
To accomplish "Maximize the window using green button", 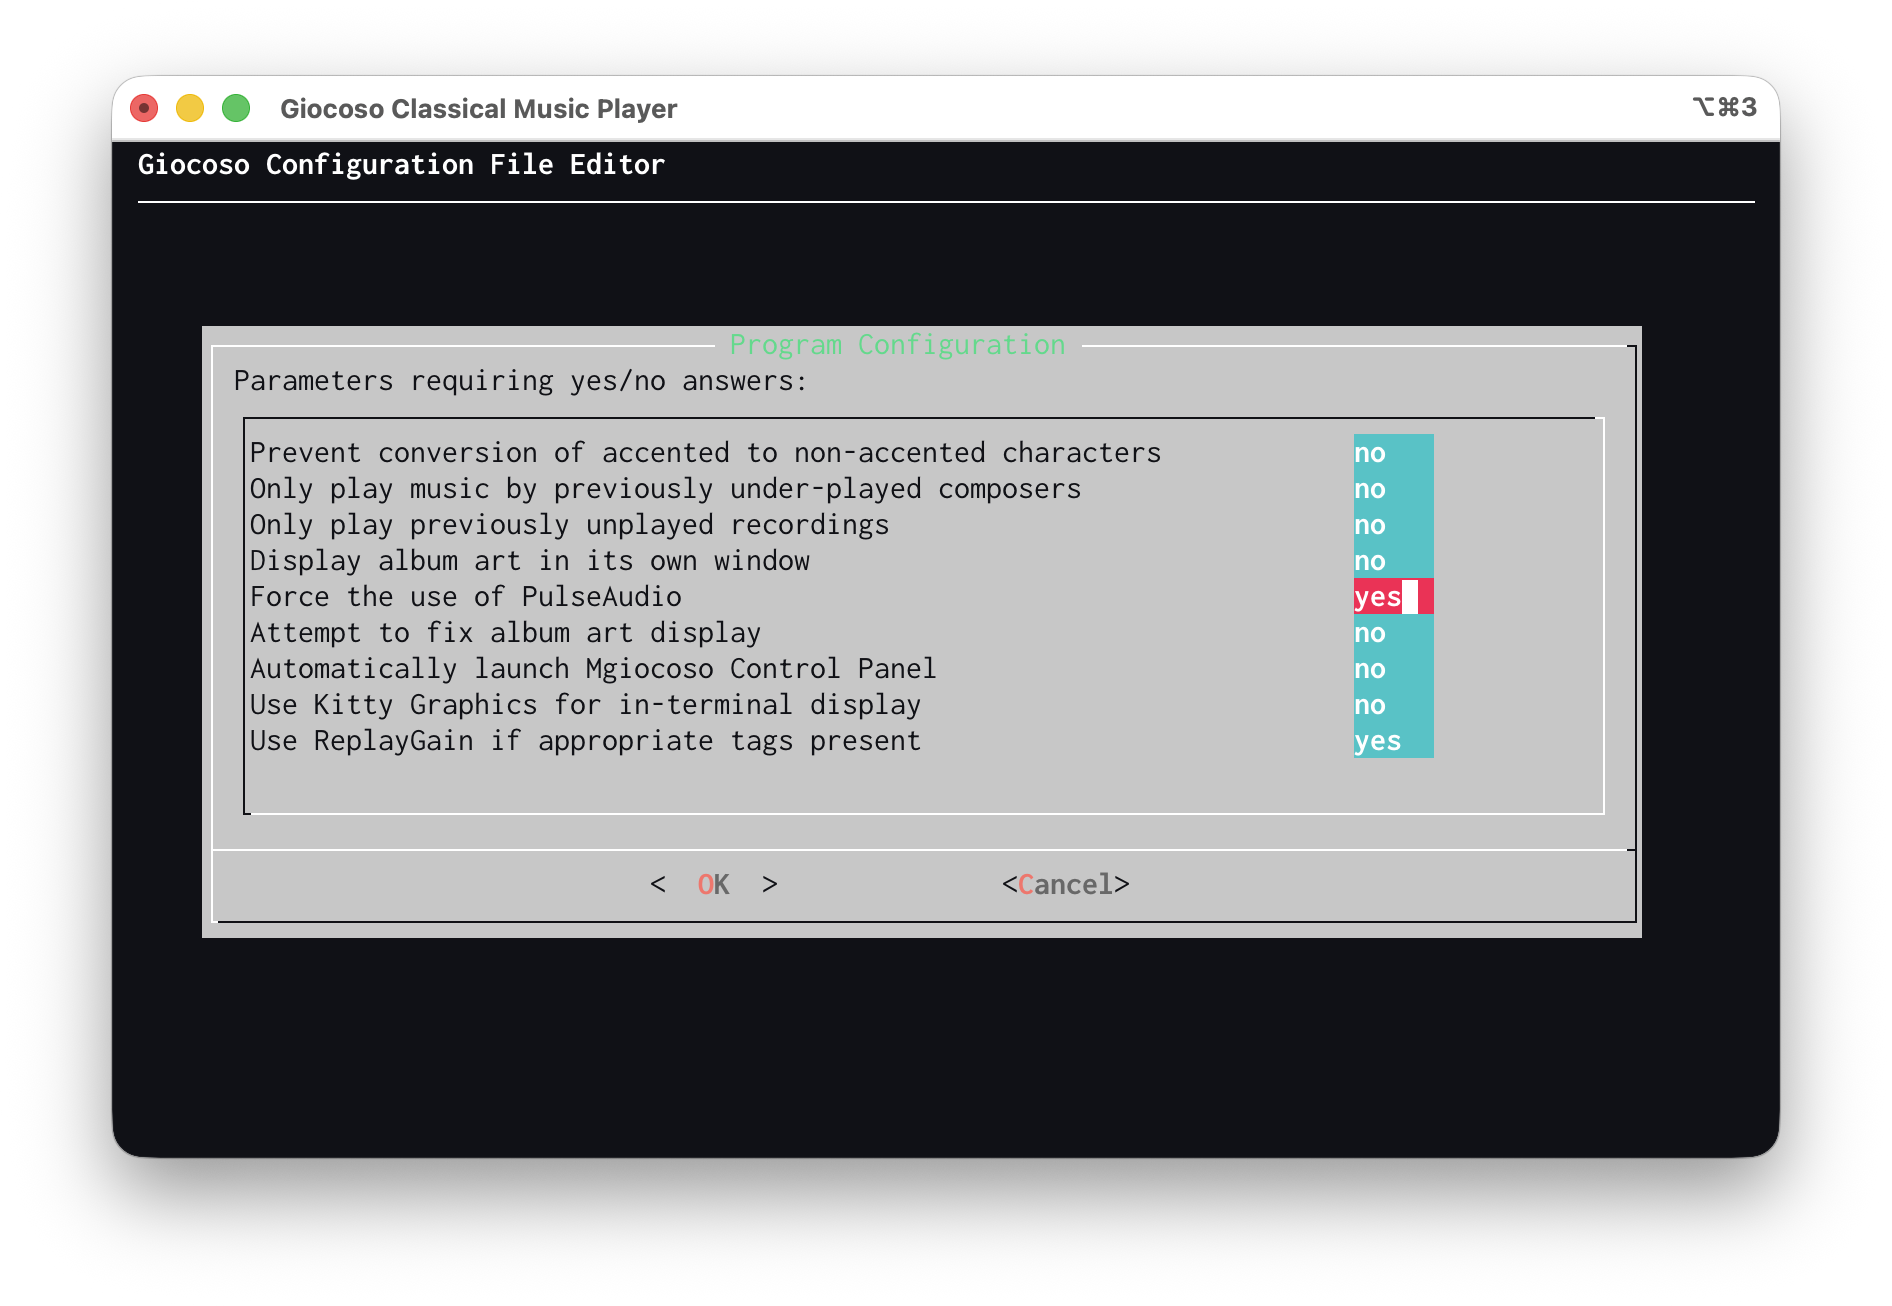I will (x=236, y=108).
